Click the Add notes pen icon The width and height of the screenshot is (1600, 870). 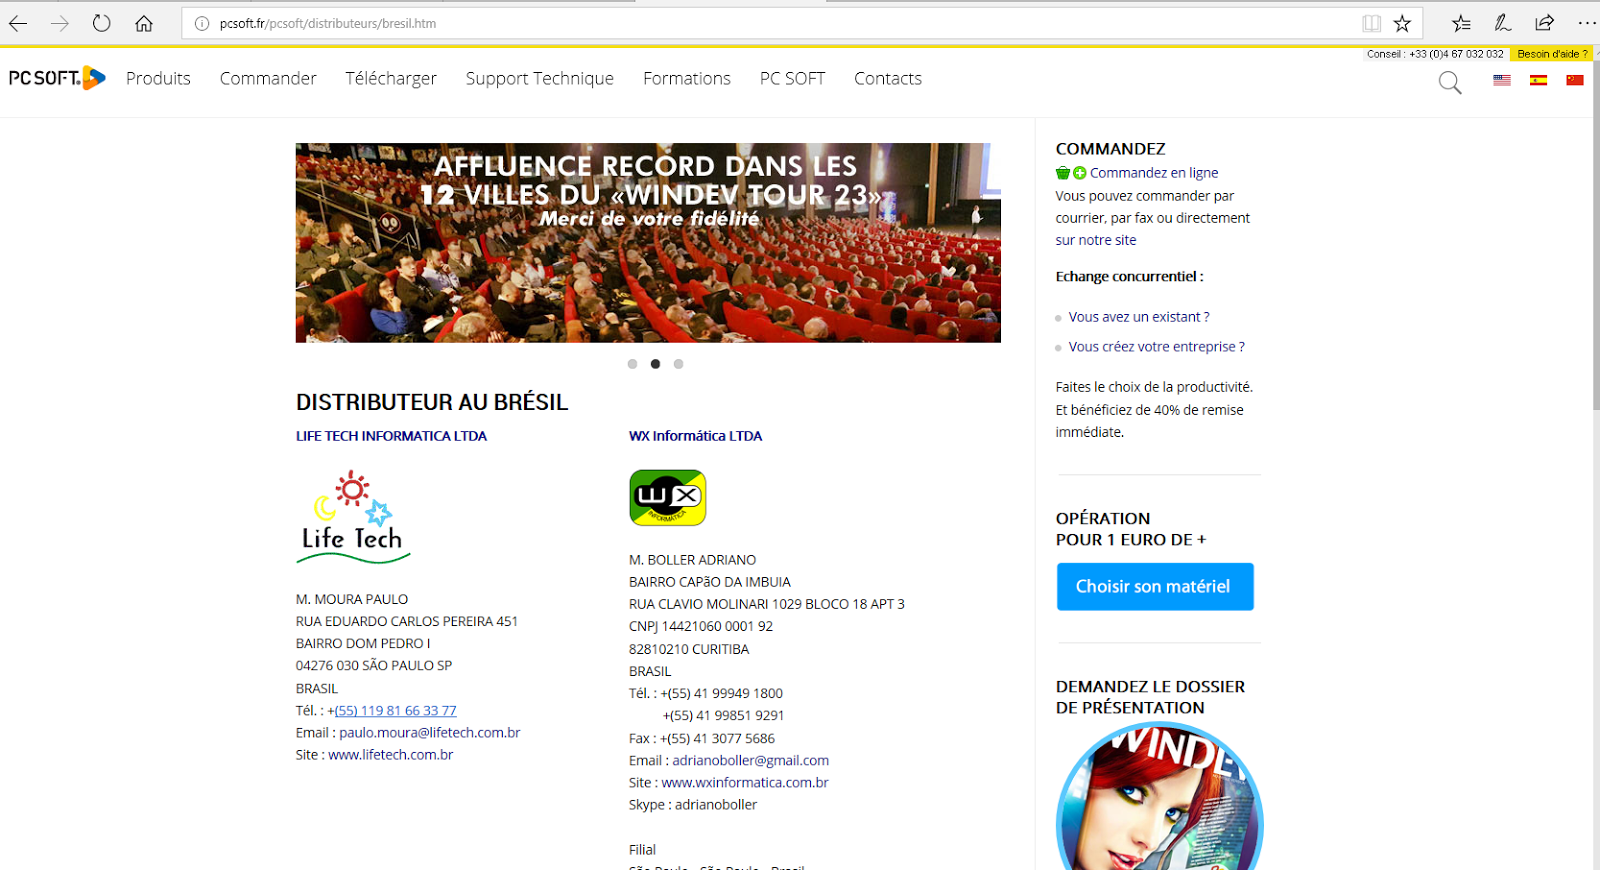(x=1503, y=23)
